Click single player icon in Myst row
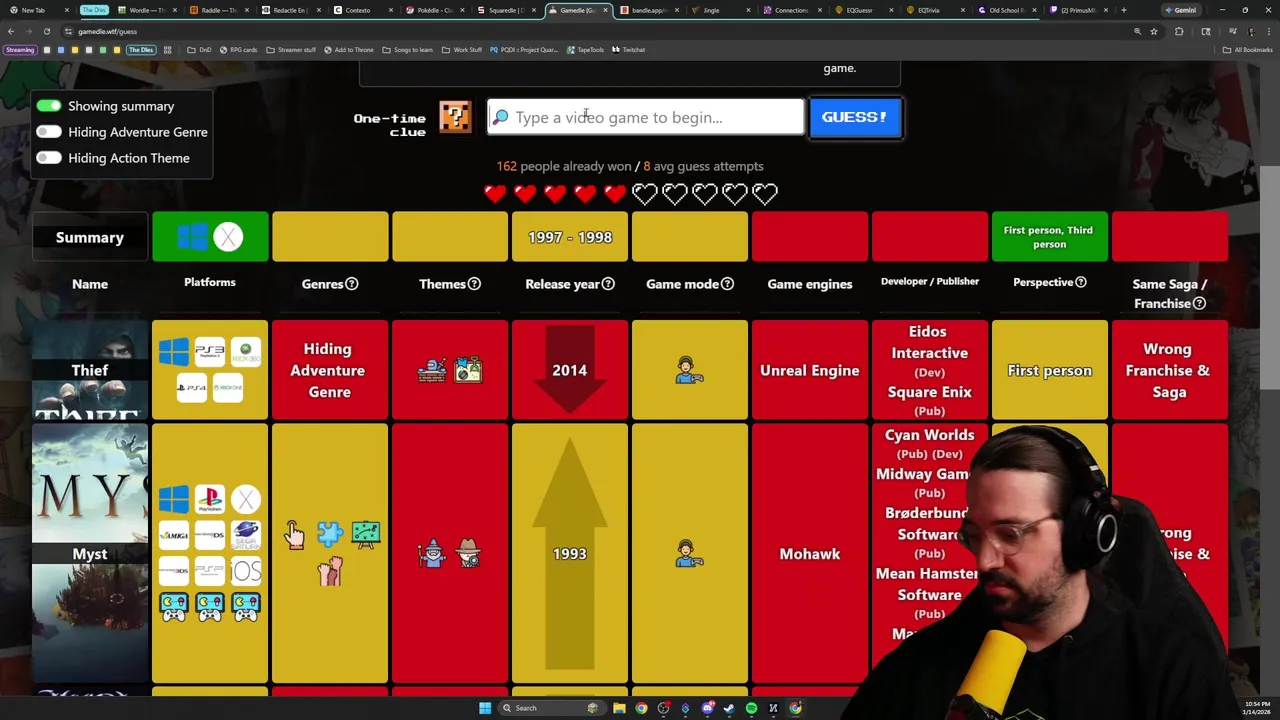The height and width of the screenshot is (720, 1280). (689, 553)
